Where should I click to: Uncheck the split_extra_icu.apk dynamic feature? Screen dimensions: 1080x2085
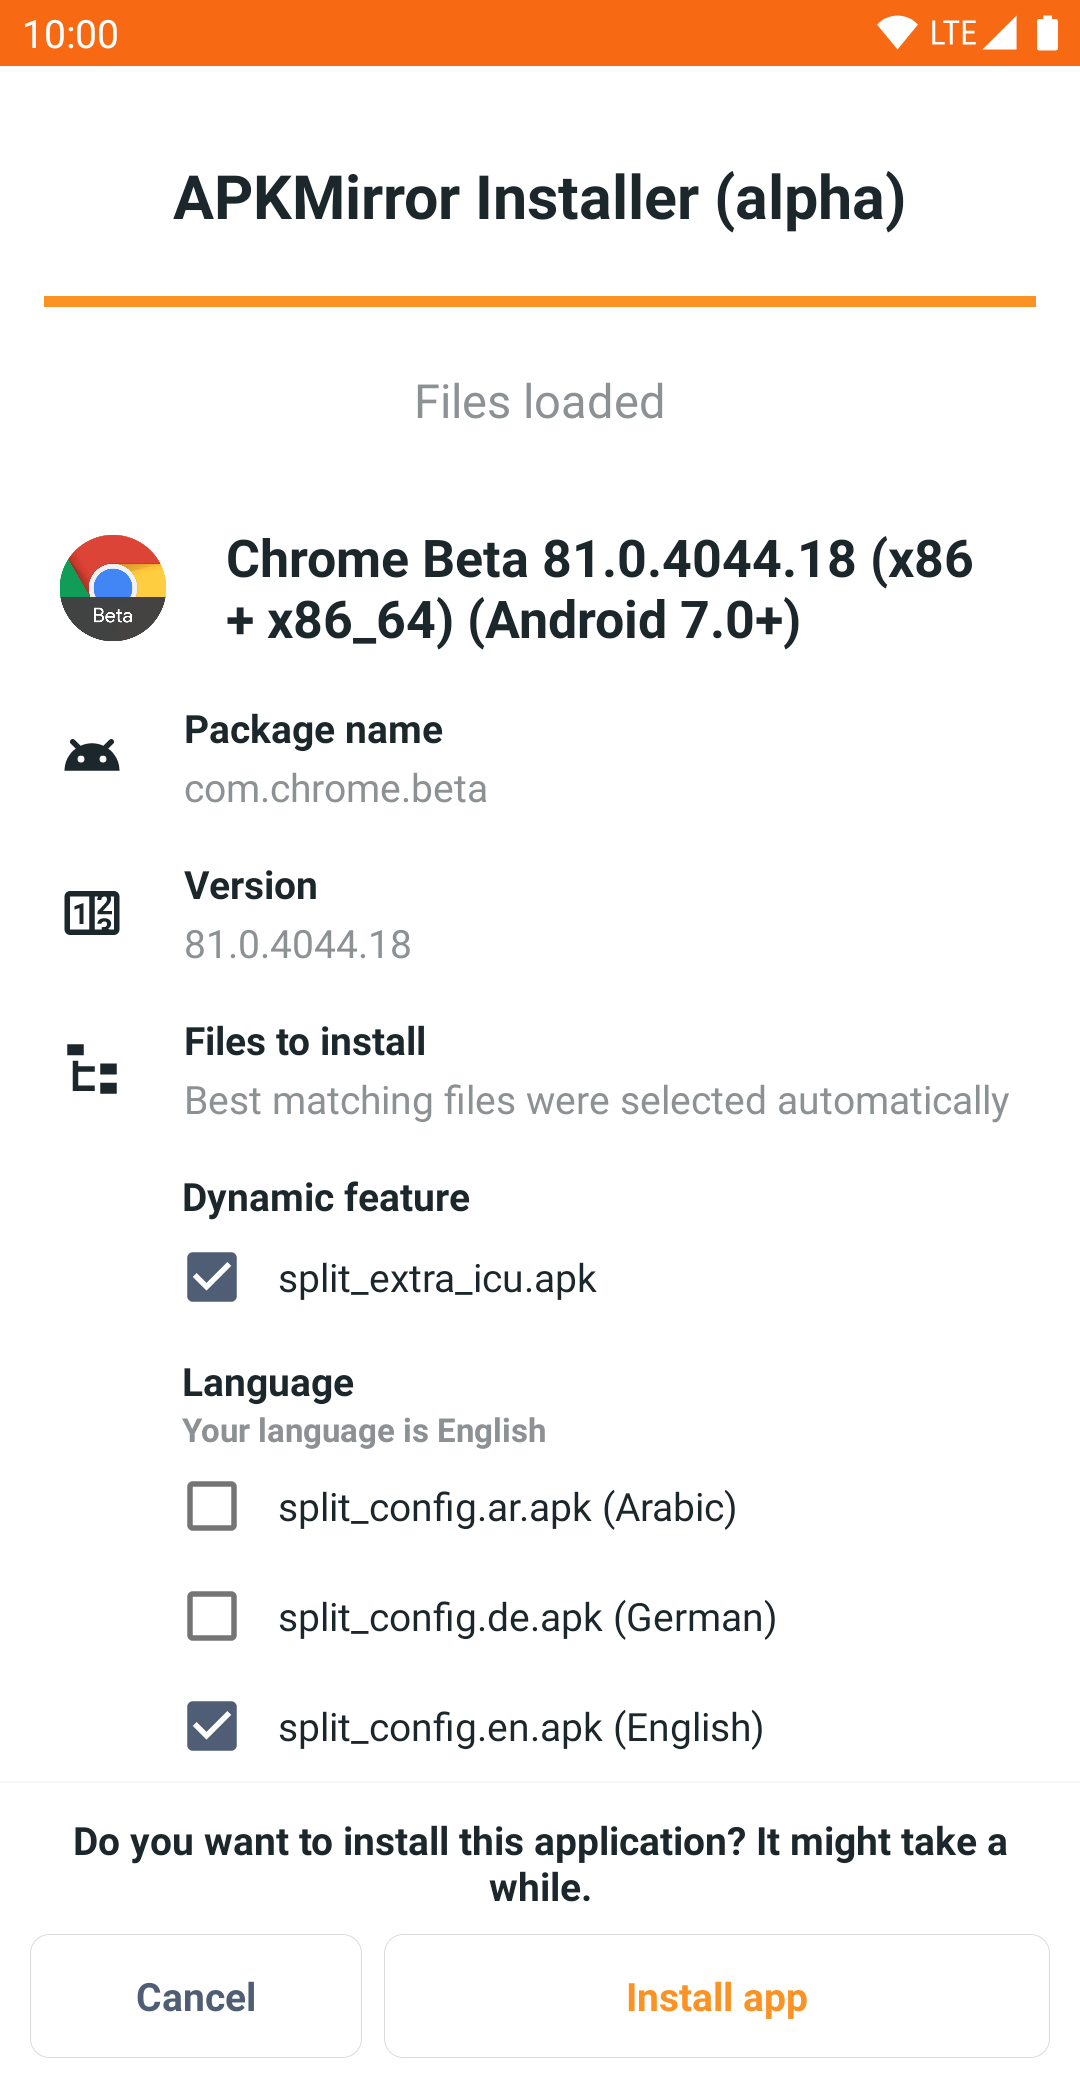click(x=210, y=1276)
